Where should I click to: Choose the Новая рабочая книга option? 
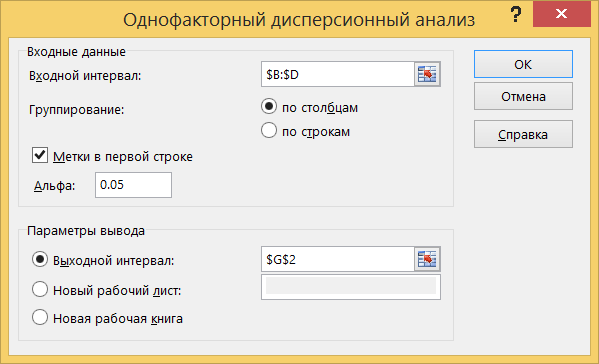(x=40, y=317)
